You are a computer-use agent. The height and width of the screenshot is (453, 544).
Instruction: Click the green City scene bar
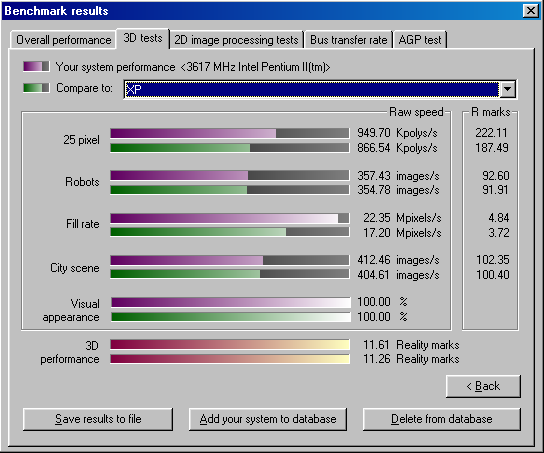pyautogui.click(x=230, y=274)
